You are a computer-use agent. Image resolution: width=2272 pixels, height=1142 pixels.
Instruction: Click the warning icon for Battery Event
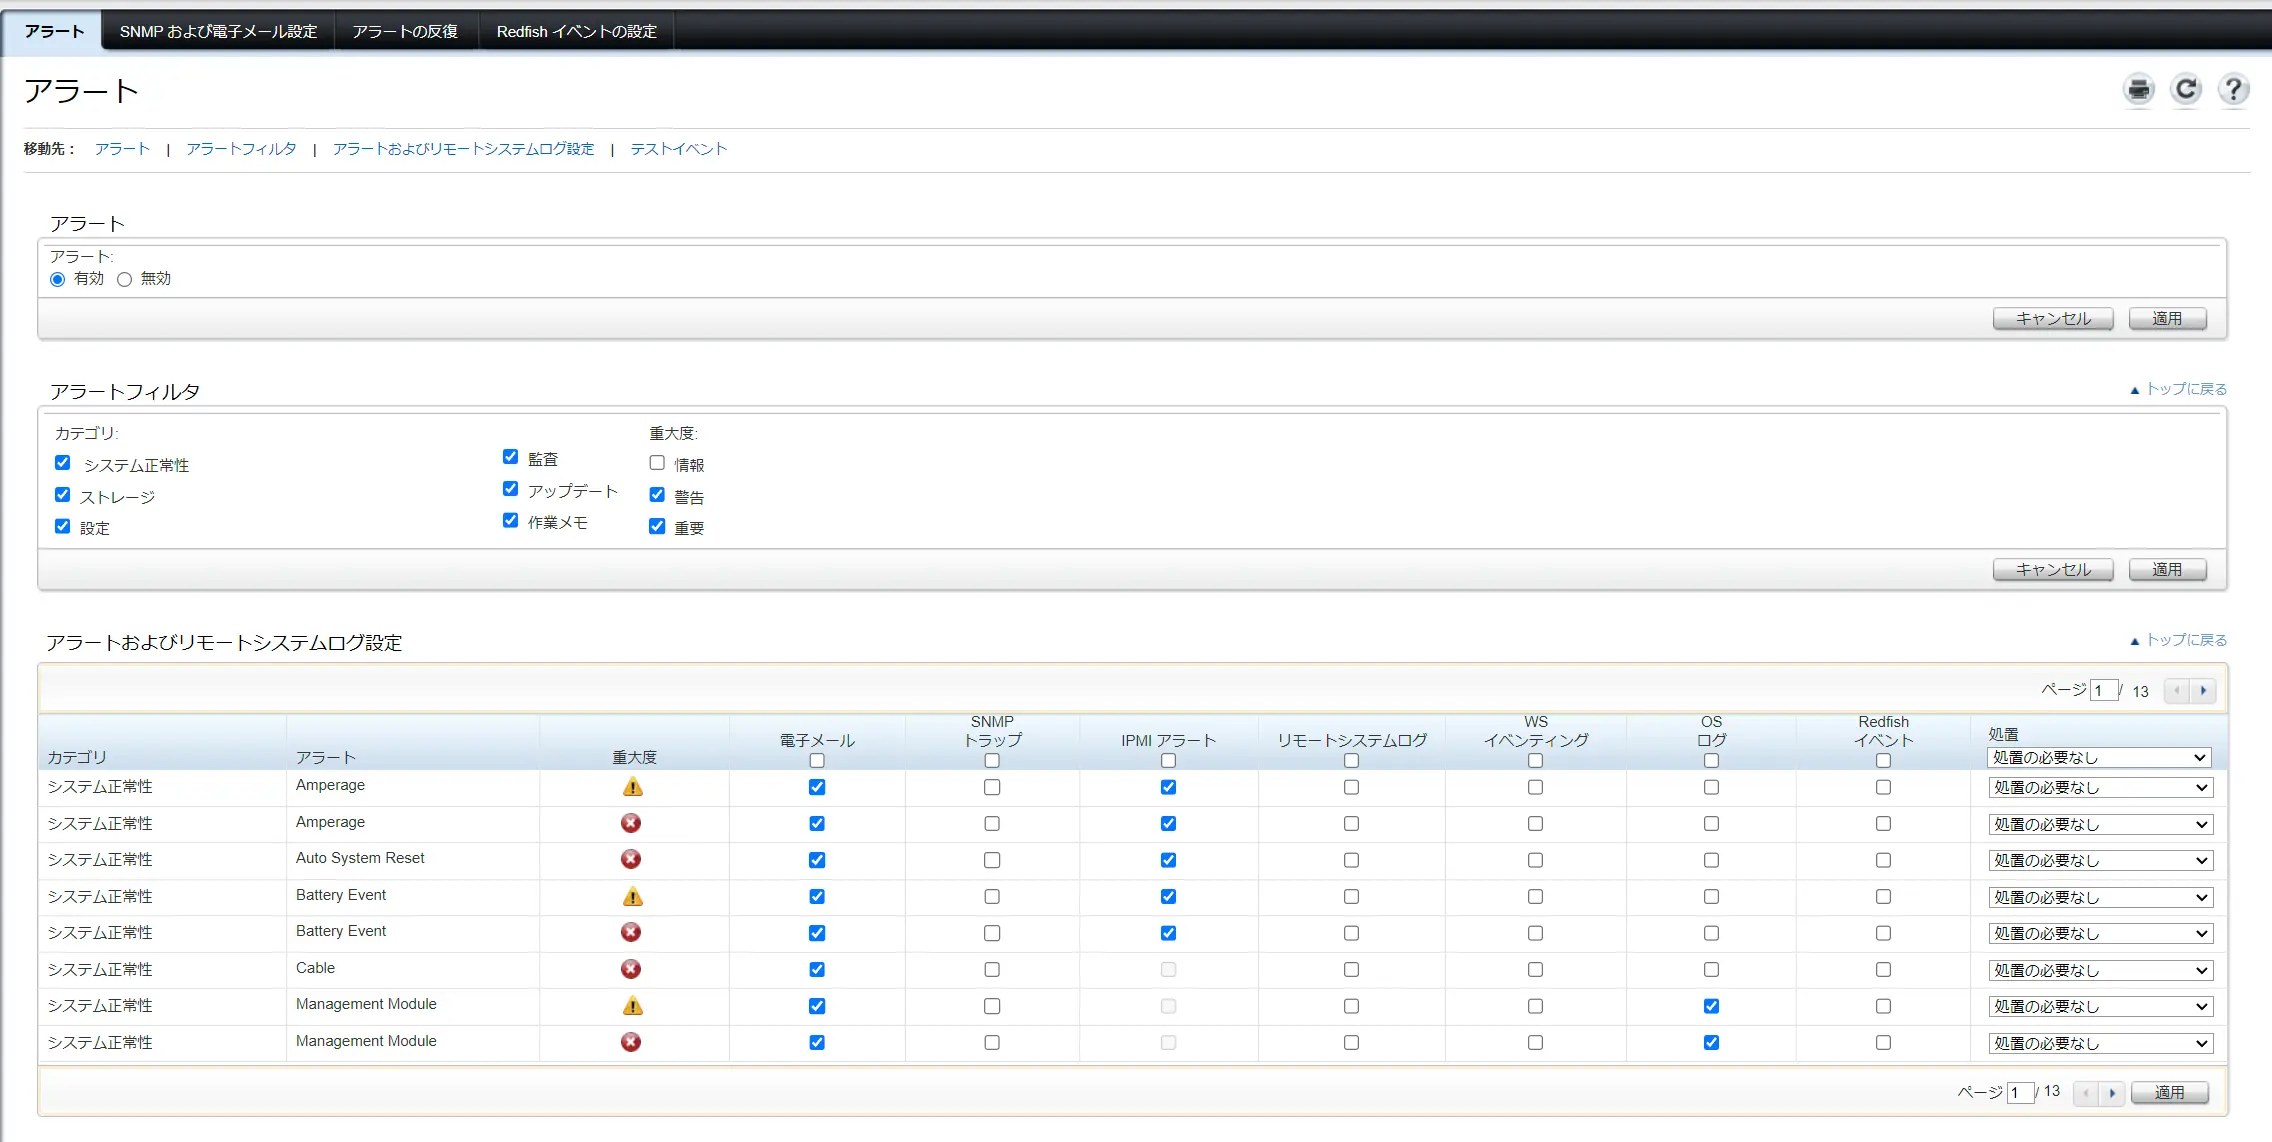tap(633, 896)
